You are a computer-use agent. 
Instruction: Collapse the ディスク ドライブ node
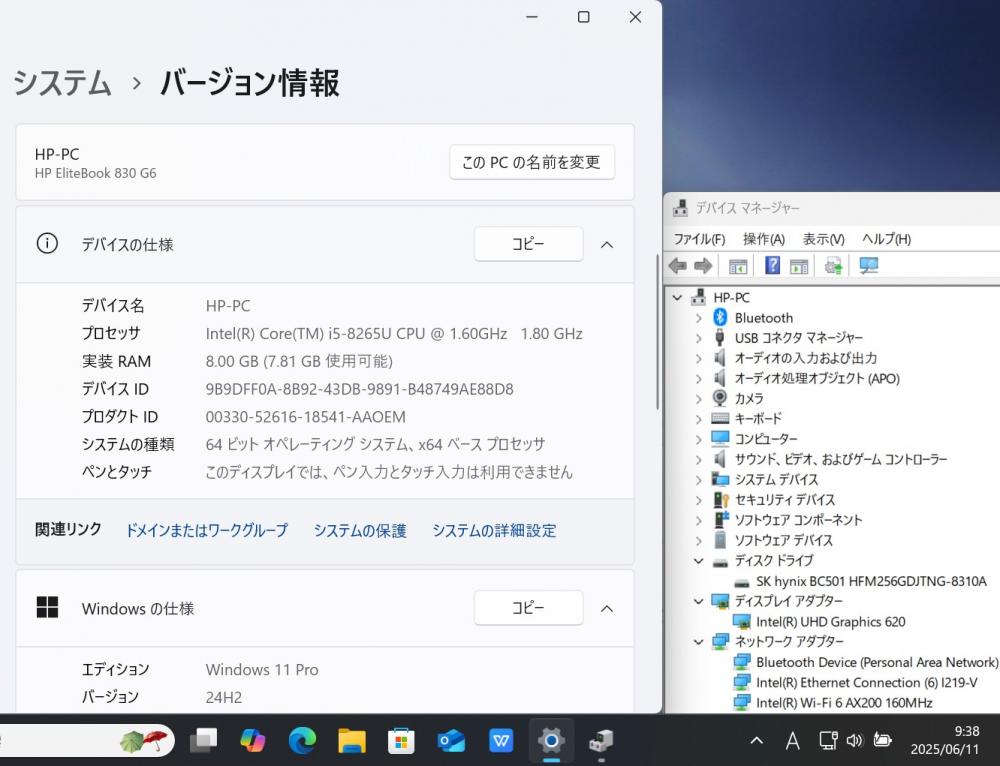click(x=699, y=561)
